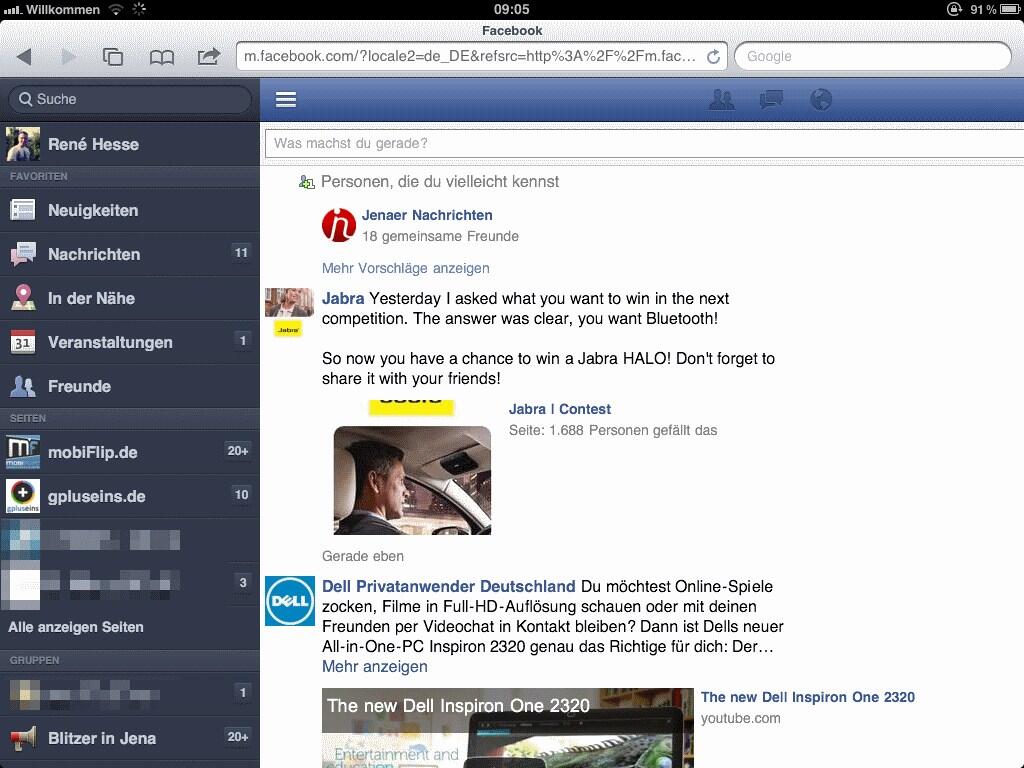Screen dimensions: 1024x768
Task: Tap the Safari back arrow
Action: 24,56
